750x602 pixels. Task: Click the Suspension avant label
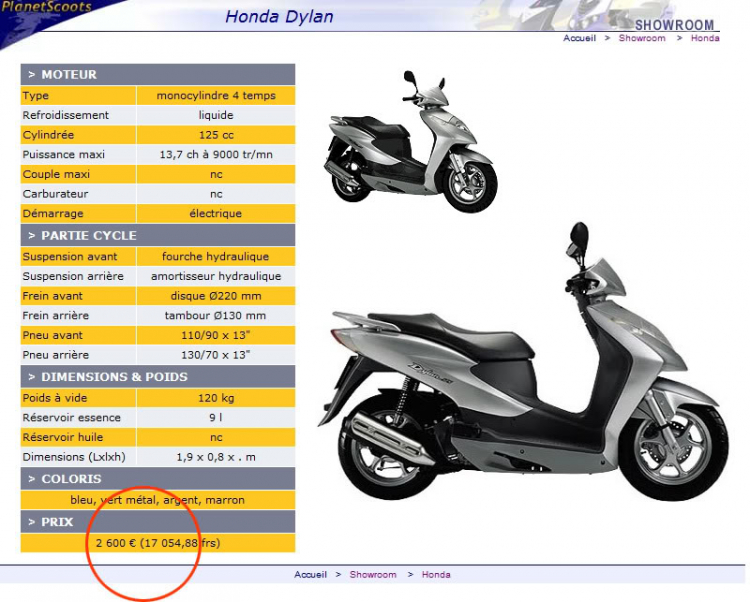(70, 257)
